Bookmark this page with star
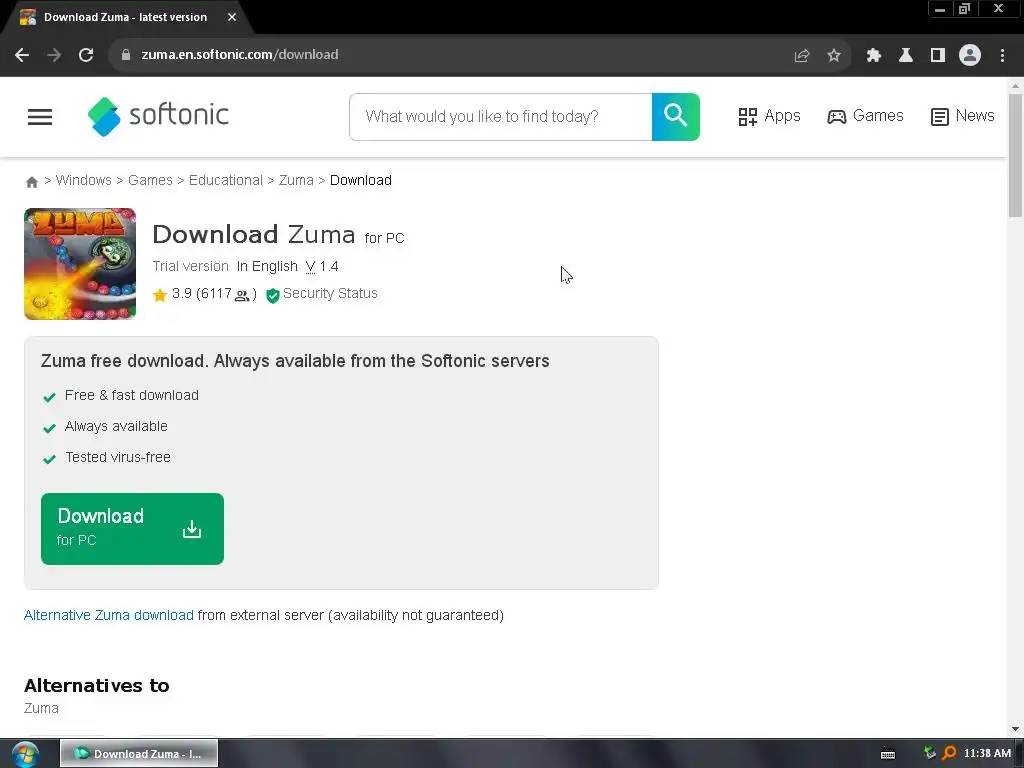The height and width of the screenshot is (768, 1024). point(834,56)
